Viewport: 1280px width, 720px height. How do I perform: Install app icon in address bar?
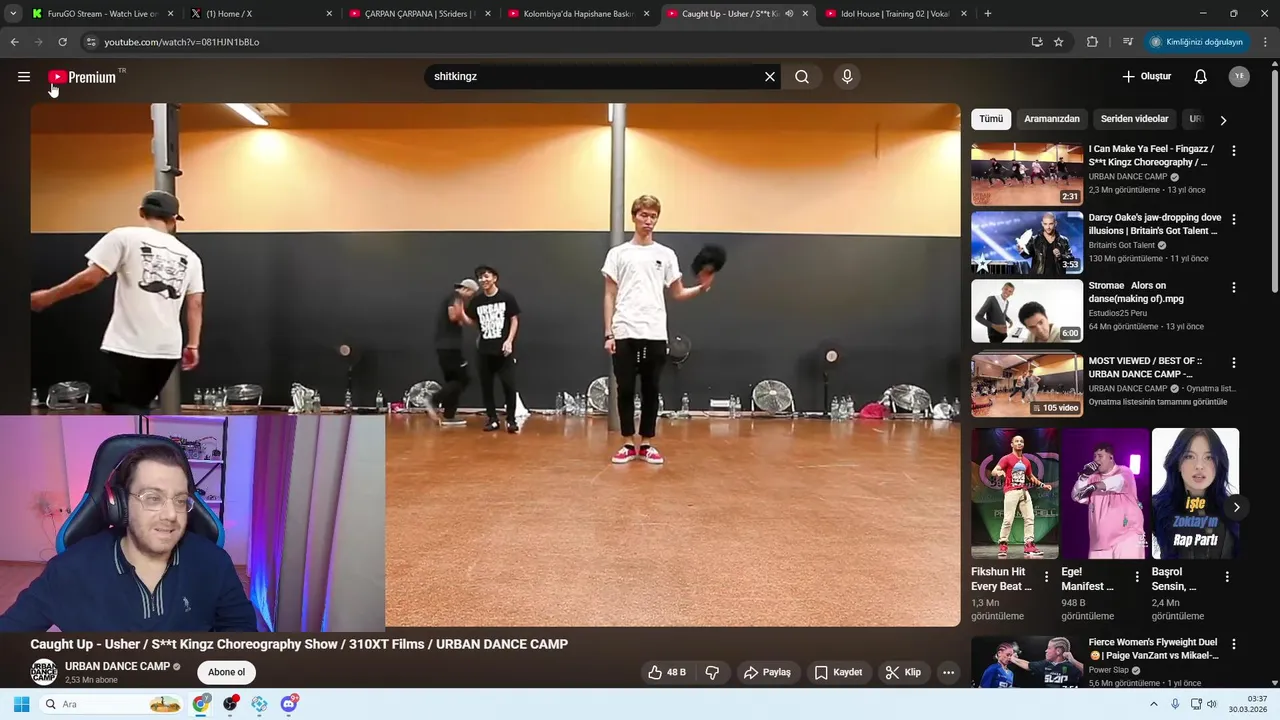1037,42
